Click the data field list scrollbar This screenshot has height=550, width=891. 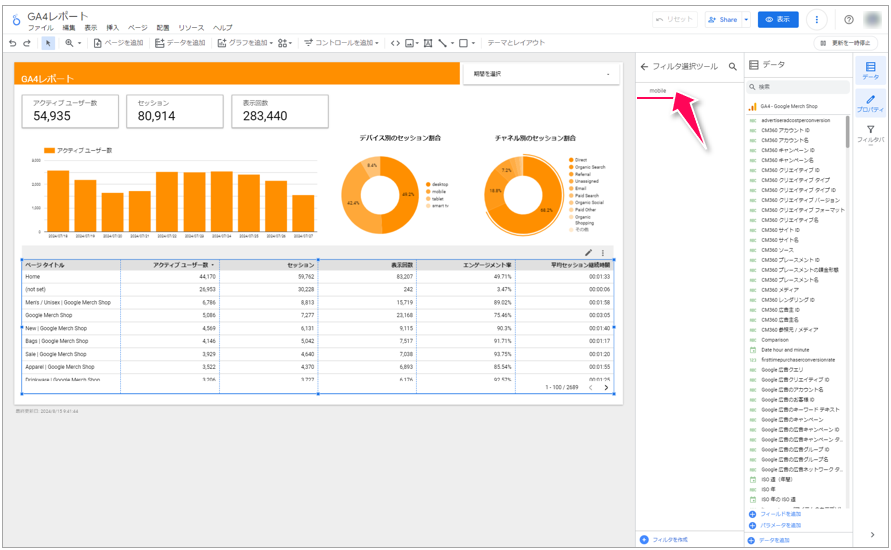coord(847,132)
